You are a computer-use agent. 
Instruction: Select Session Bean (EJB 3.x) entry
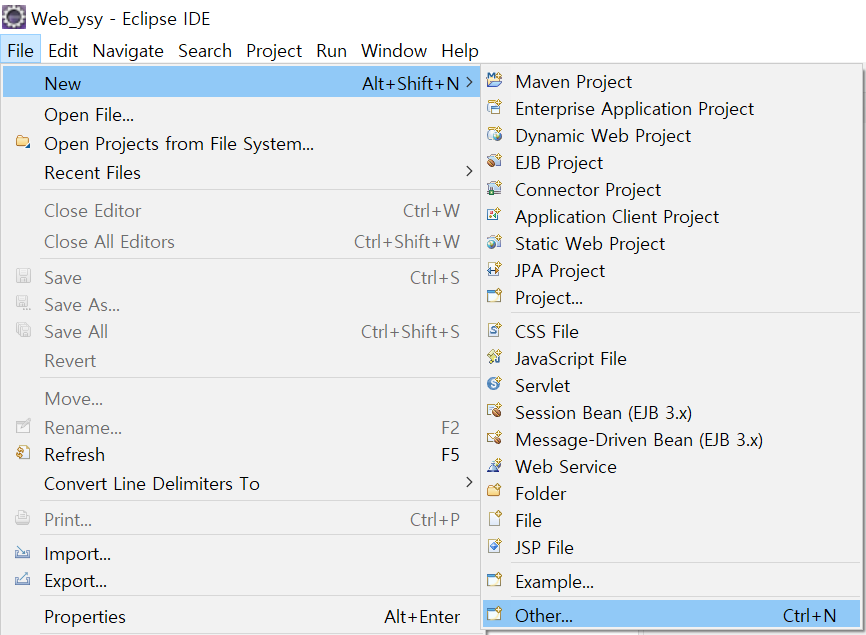coord(672,412)
